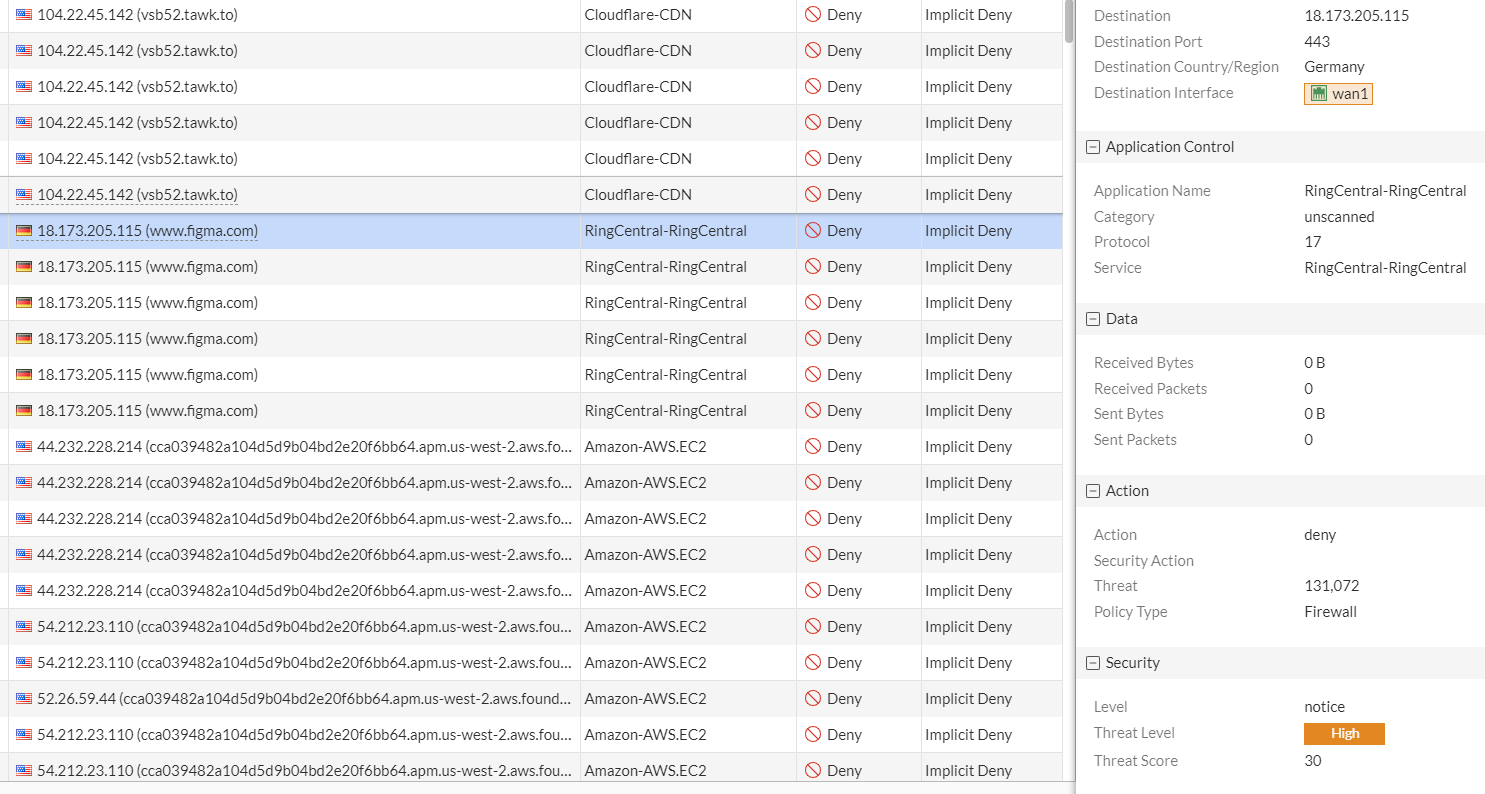This screenshot has width=1485, height=794.
Task: Click the Threat value 131,072
Action: (x=1332, y=586)
